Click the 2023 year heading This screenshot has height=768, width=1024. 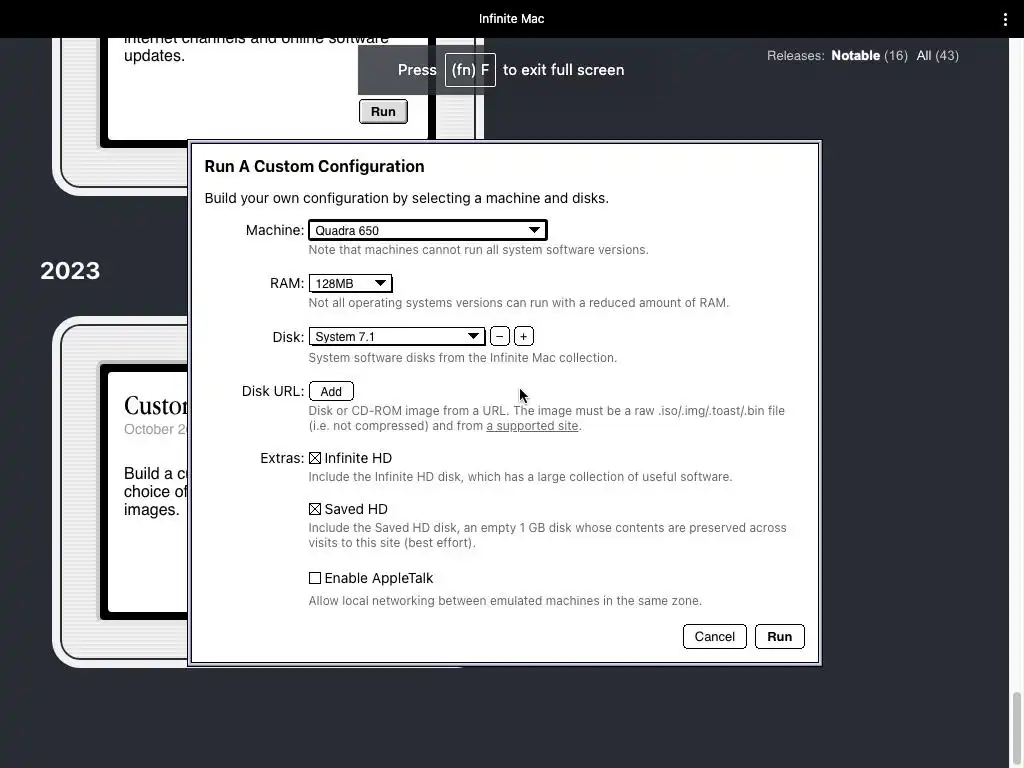coord(70,271)
